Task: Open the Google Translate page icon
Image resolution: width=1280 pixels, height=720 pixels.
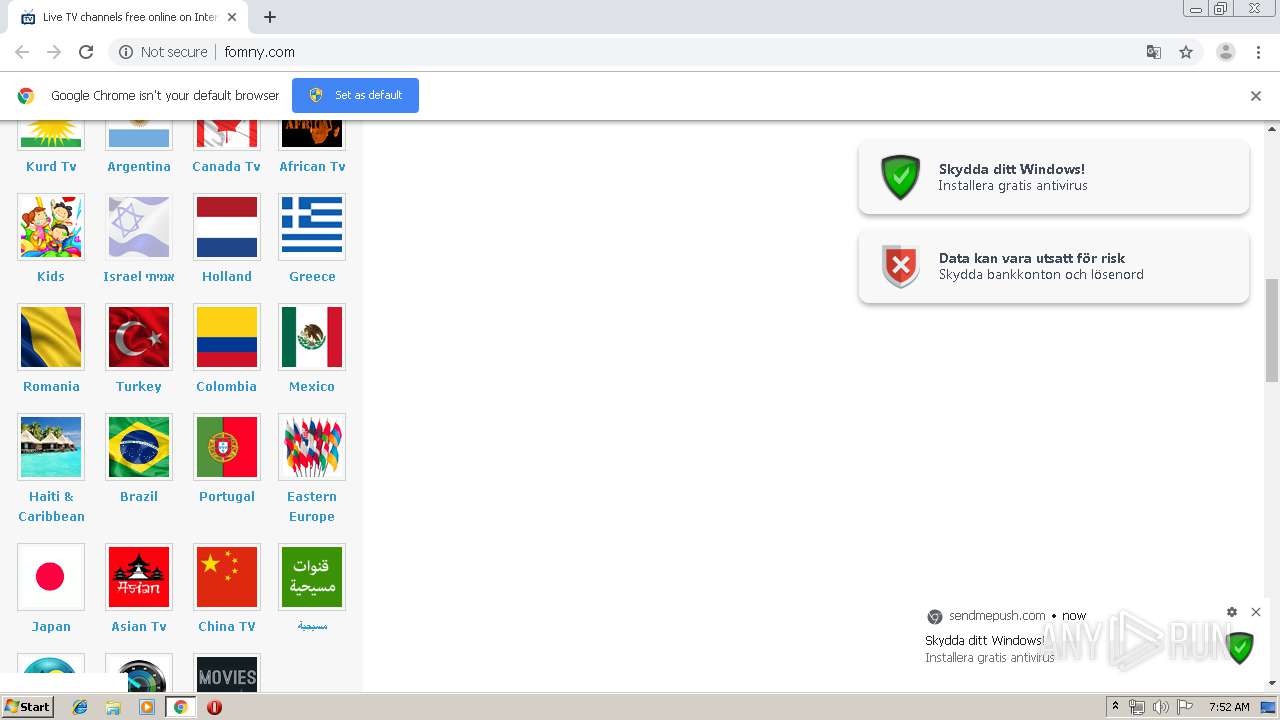Action: point(1153,52)
